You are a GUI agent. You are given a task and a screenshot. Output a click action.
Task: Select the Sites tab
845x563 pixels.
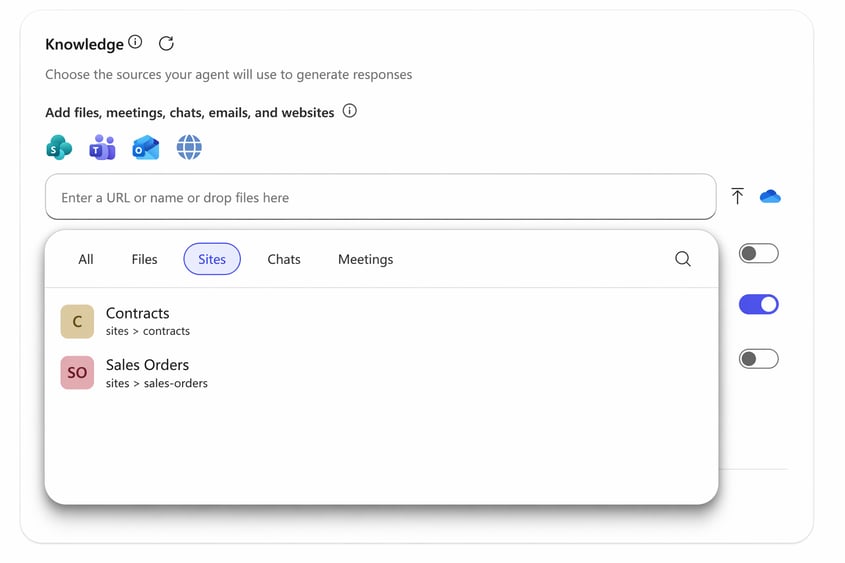click(212, 259)
